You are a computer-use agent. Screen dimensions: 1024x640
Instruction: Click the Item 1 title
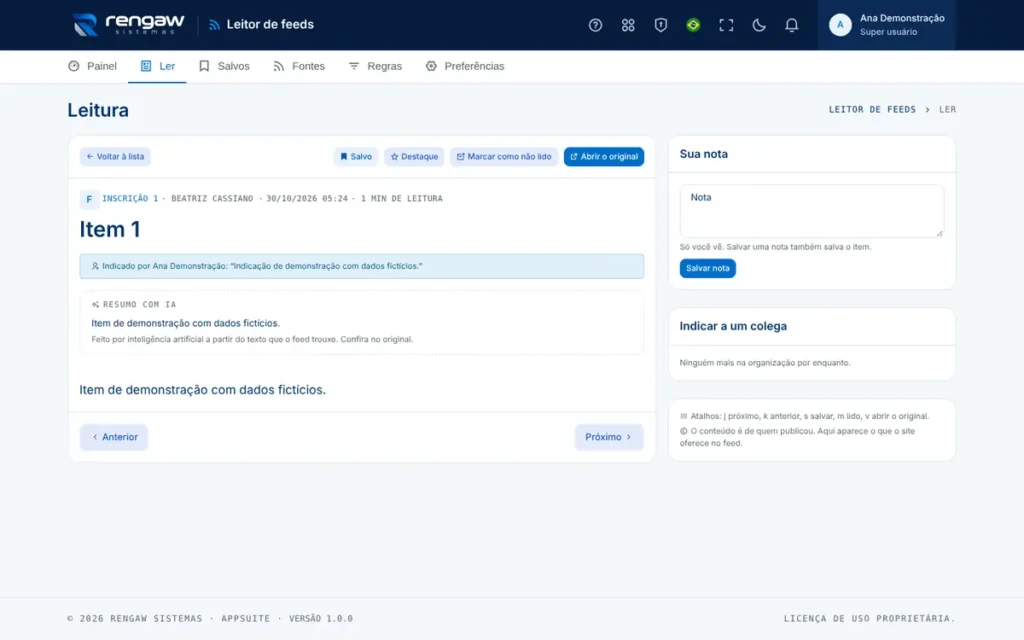pos(110,229)
